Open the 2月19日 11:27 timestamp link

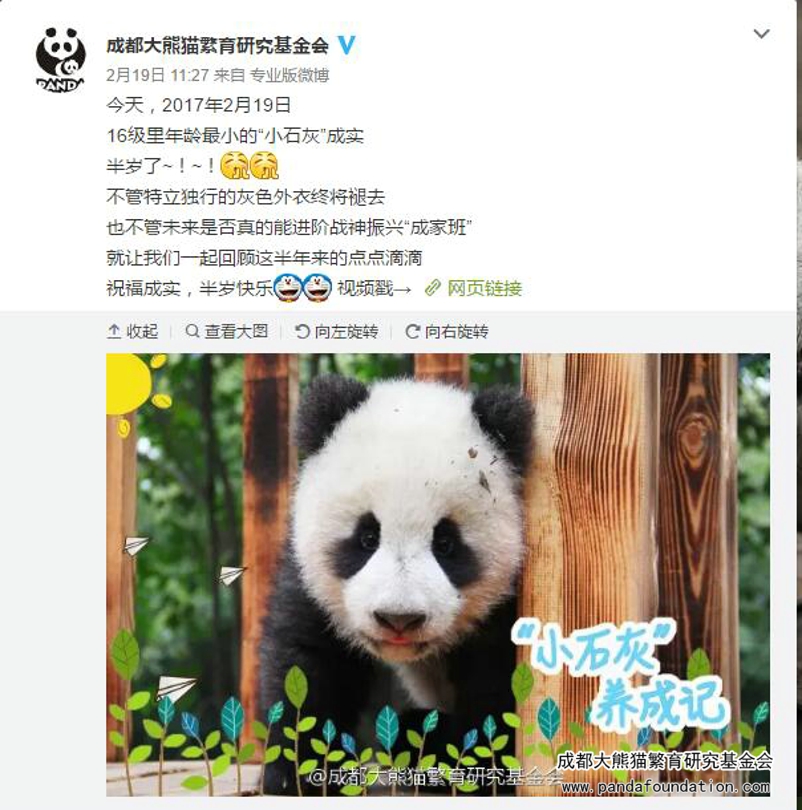(x=157, y=75)
